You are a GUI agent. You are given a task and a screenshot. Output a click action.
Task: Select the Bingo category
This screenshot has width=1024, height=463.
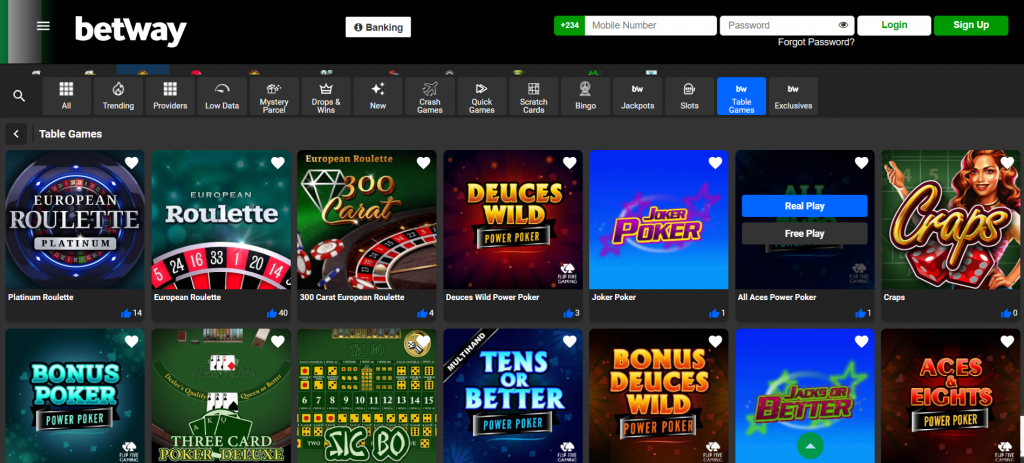[586, 96]
